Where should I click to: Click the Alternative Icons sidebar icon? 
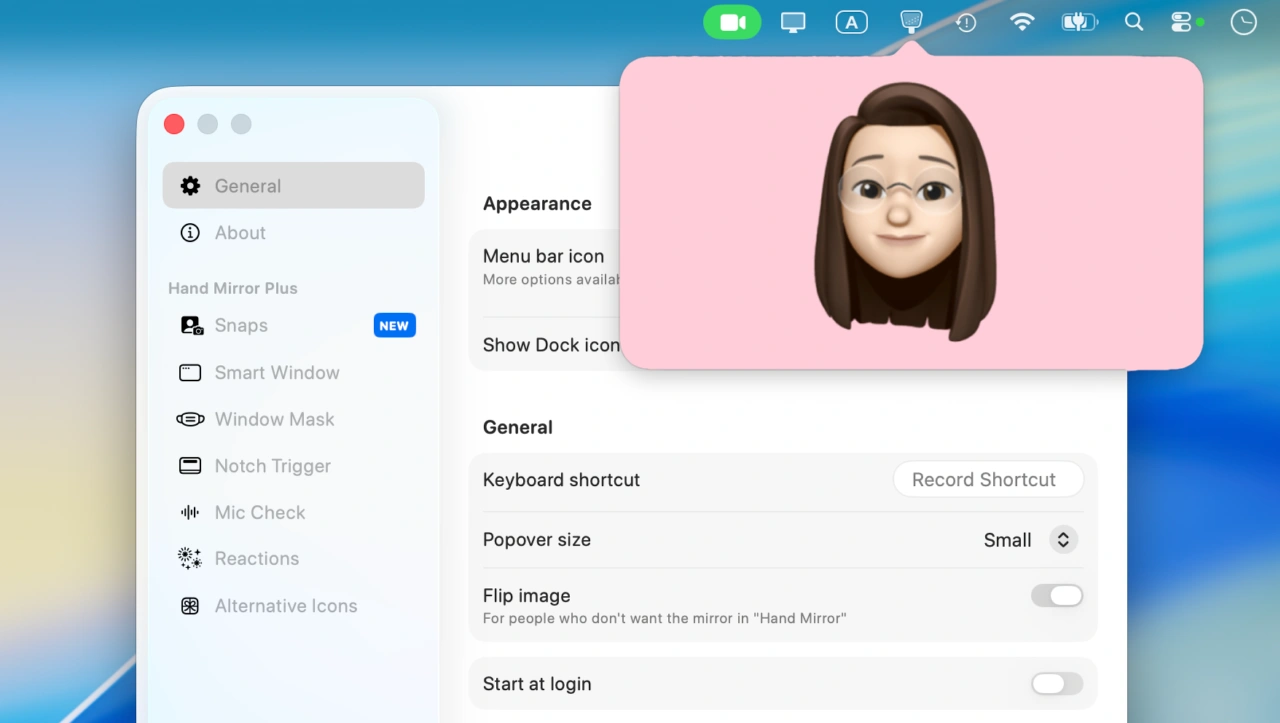tap(190, 606)
